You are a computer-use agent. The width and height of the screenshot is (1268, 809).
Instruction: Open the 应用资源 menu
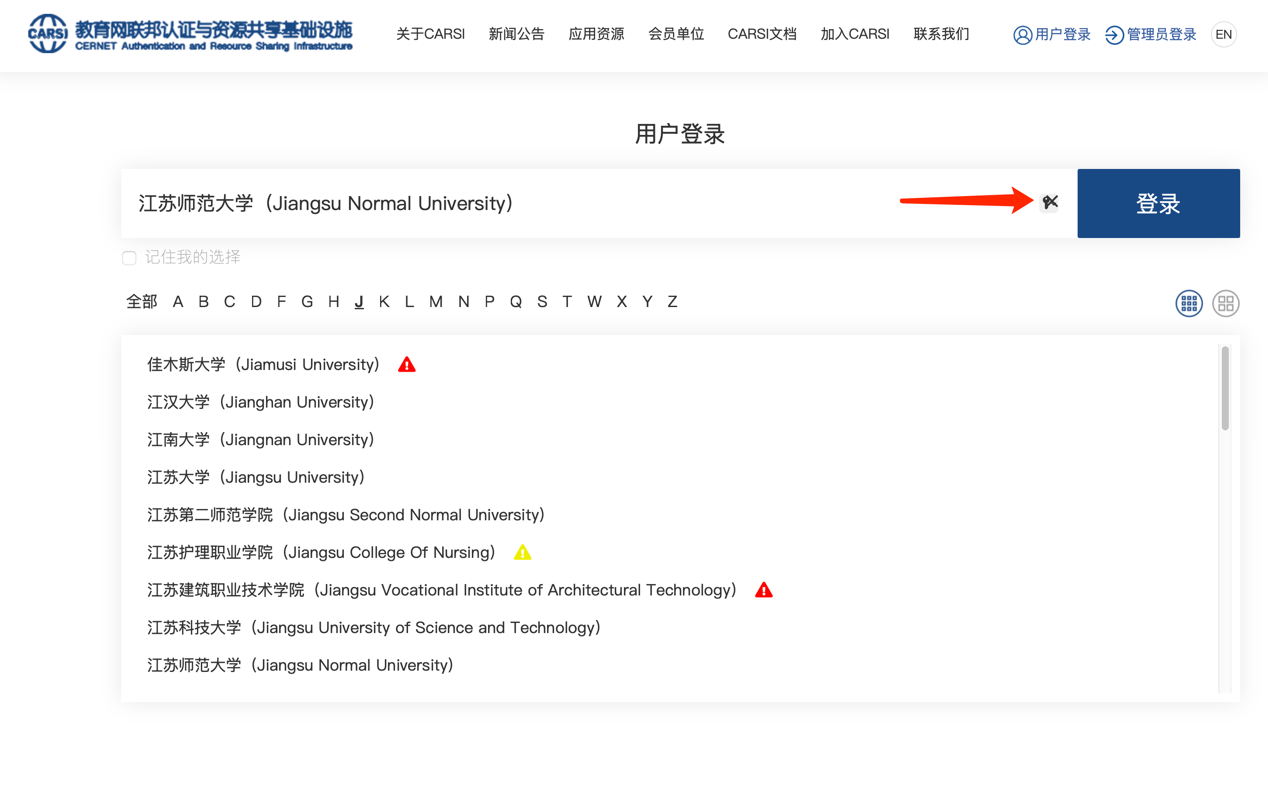coord(596,35)
